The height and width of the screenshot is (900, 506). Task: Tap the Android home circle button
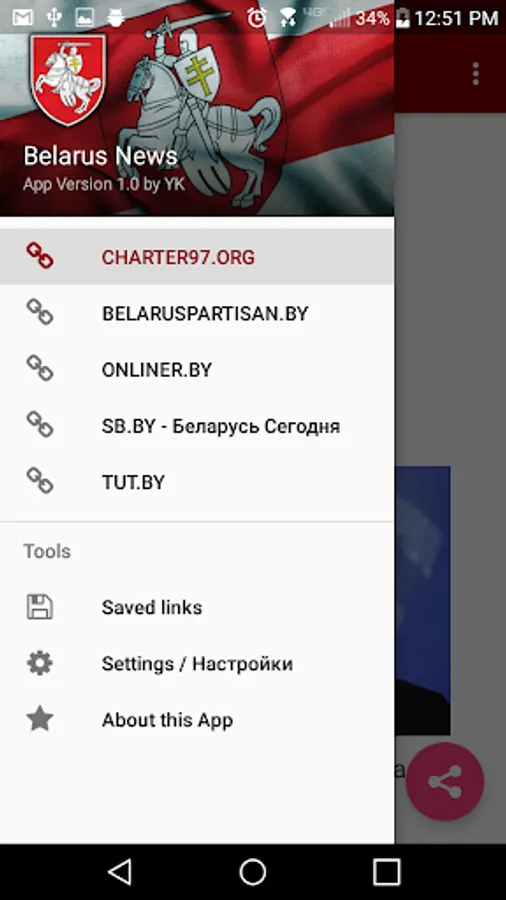(x=252, y=872)
